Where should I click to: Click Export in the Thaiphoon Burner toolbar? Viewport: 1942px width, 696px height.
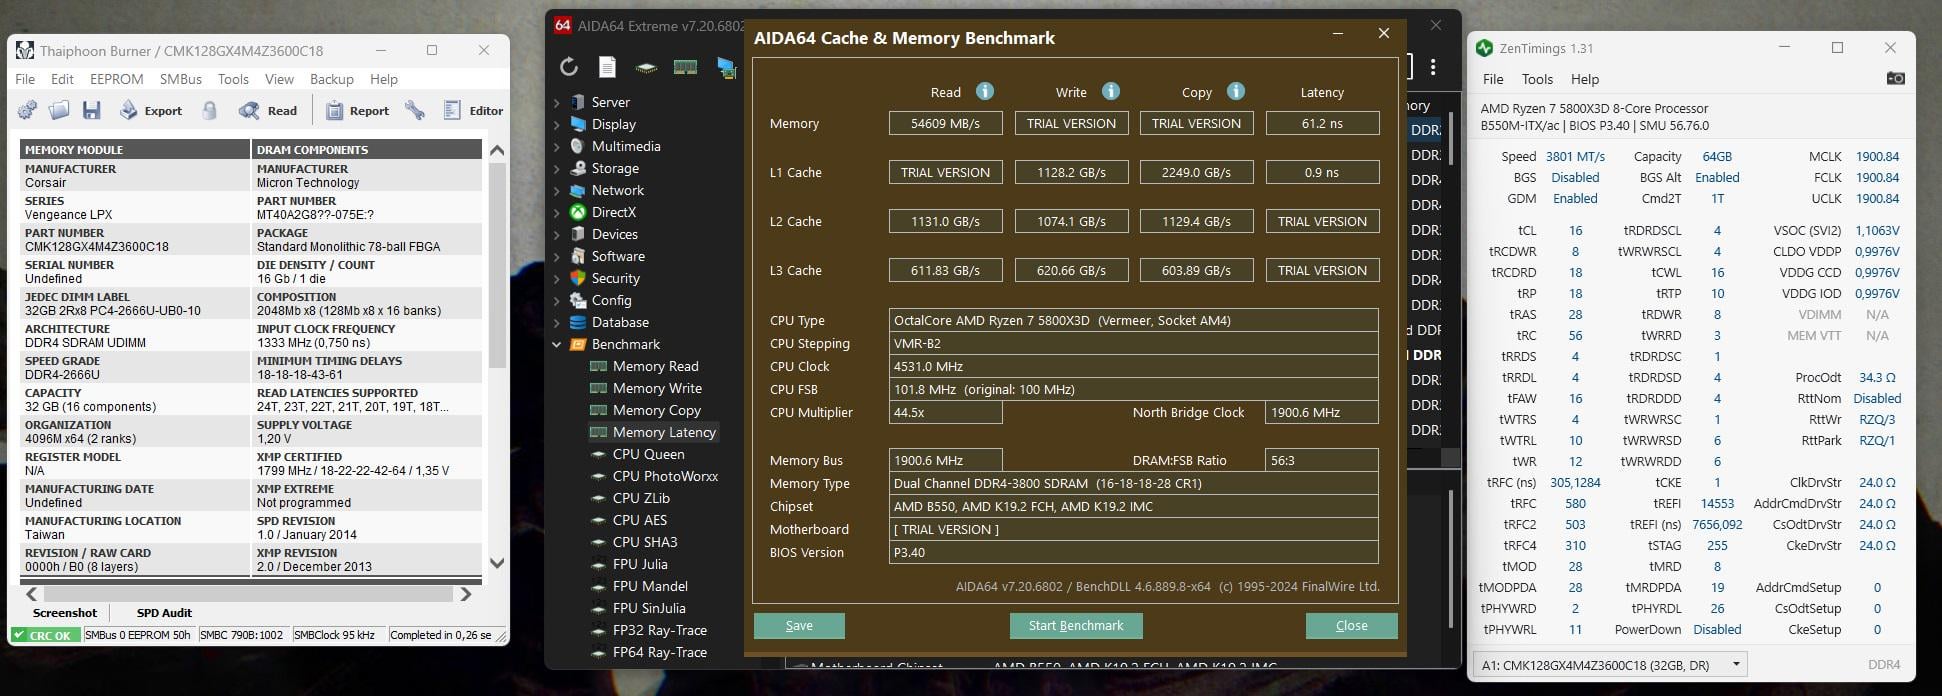click(x=151, y=110)
